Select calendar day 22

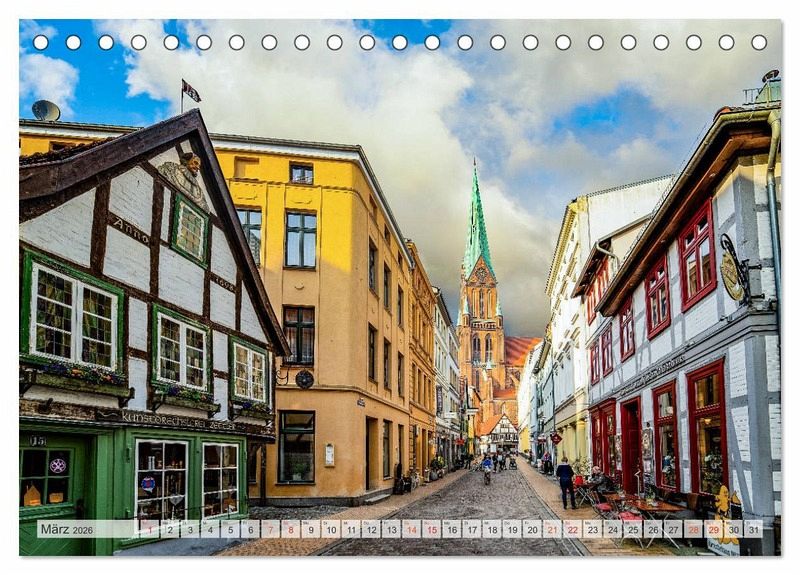tap(573, 529)
